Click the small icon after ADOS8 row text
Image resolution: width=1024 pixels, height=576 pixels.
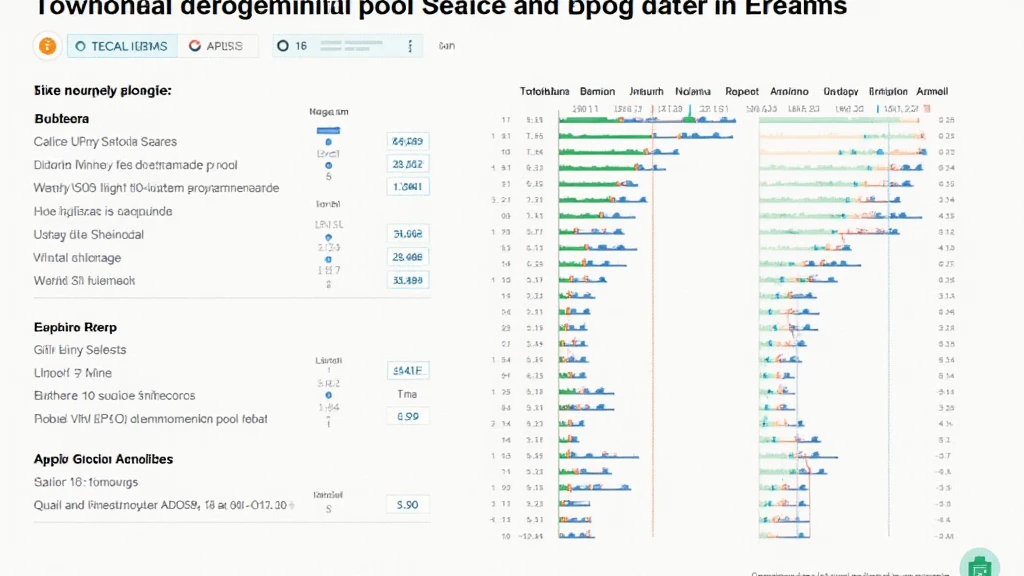(x=291, y=506)
